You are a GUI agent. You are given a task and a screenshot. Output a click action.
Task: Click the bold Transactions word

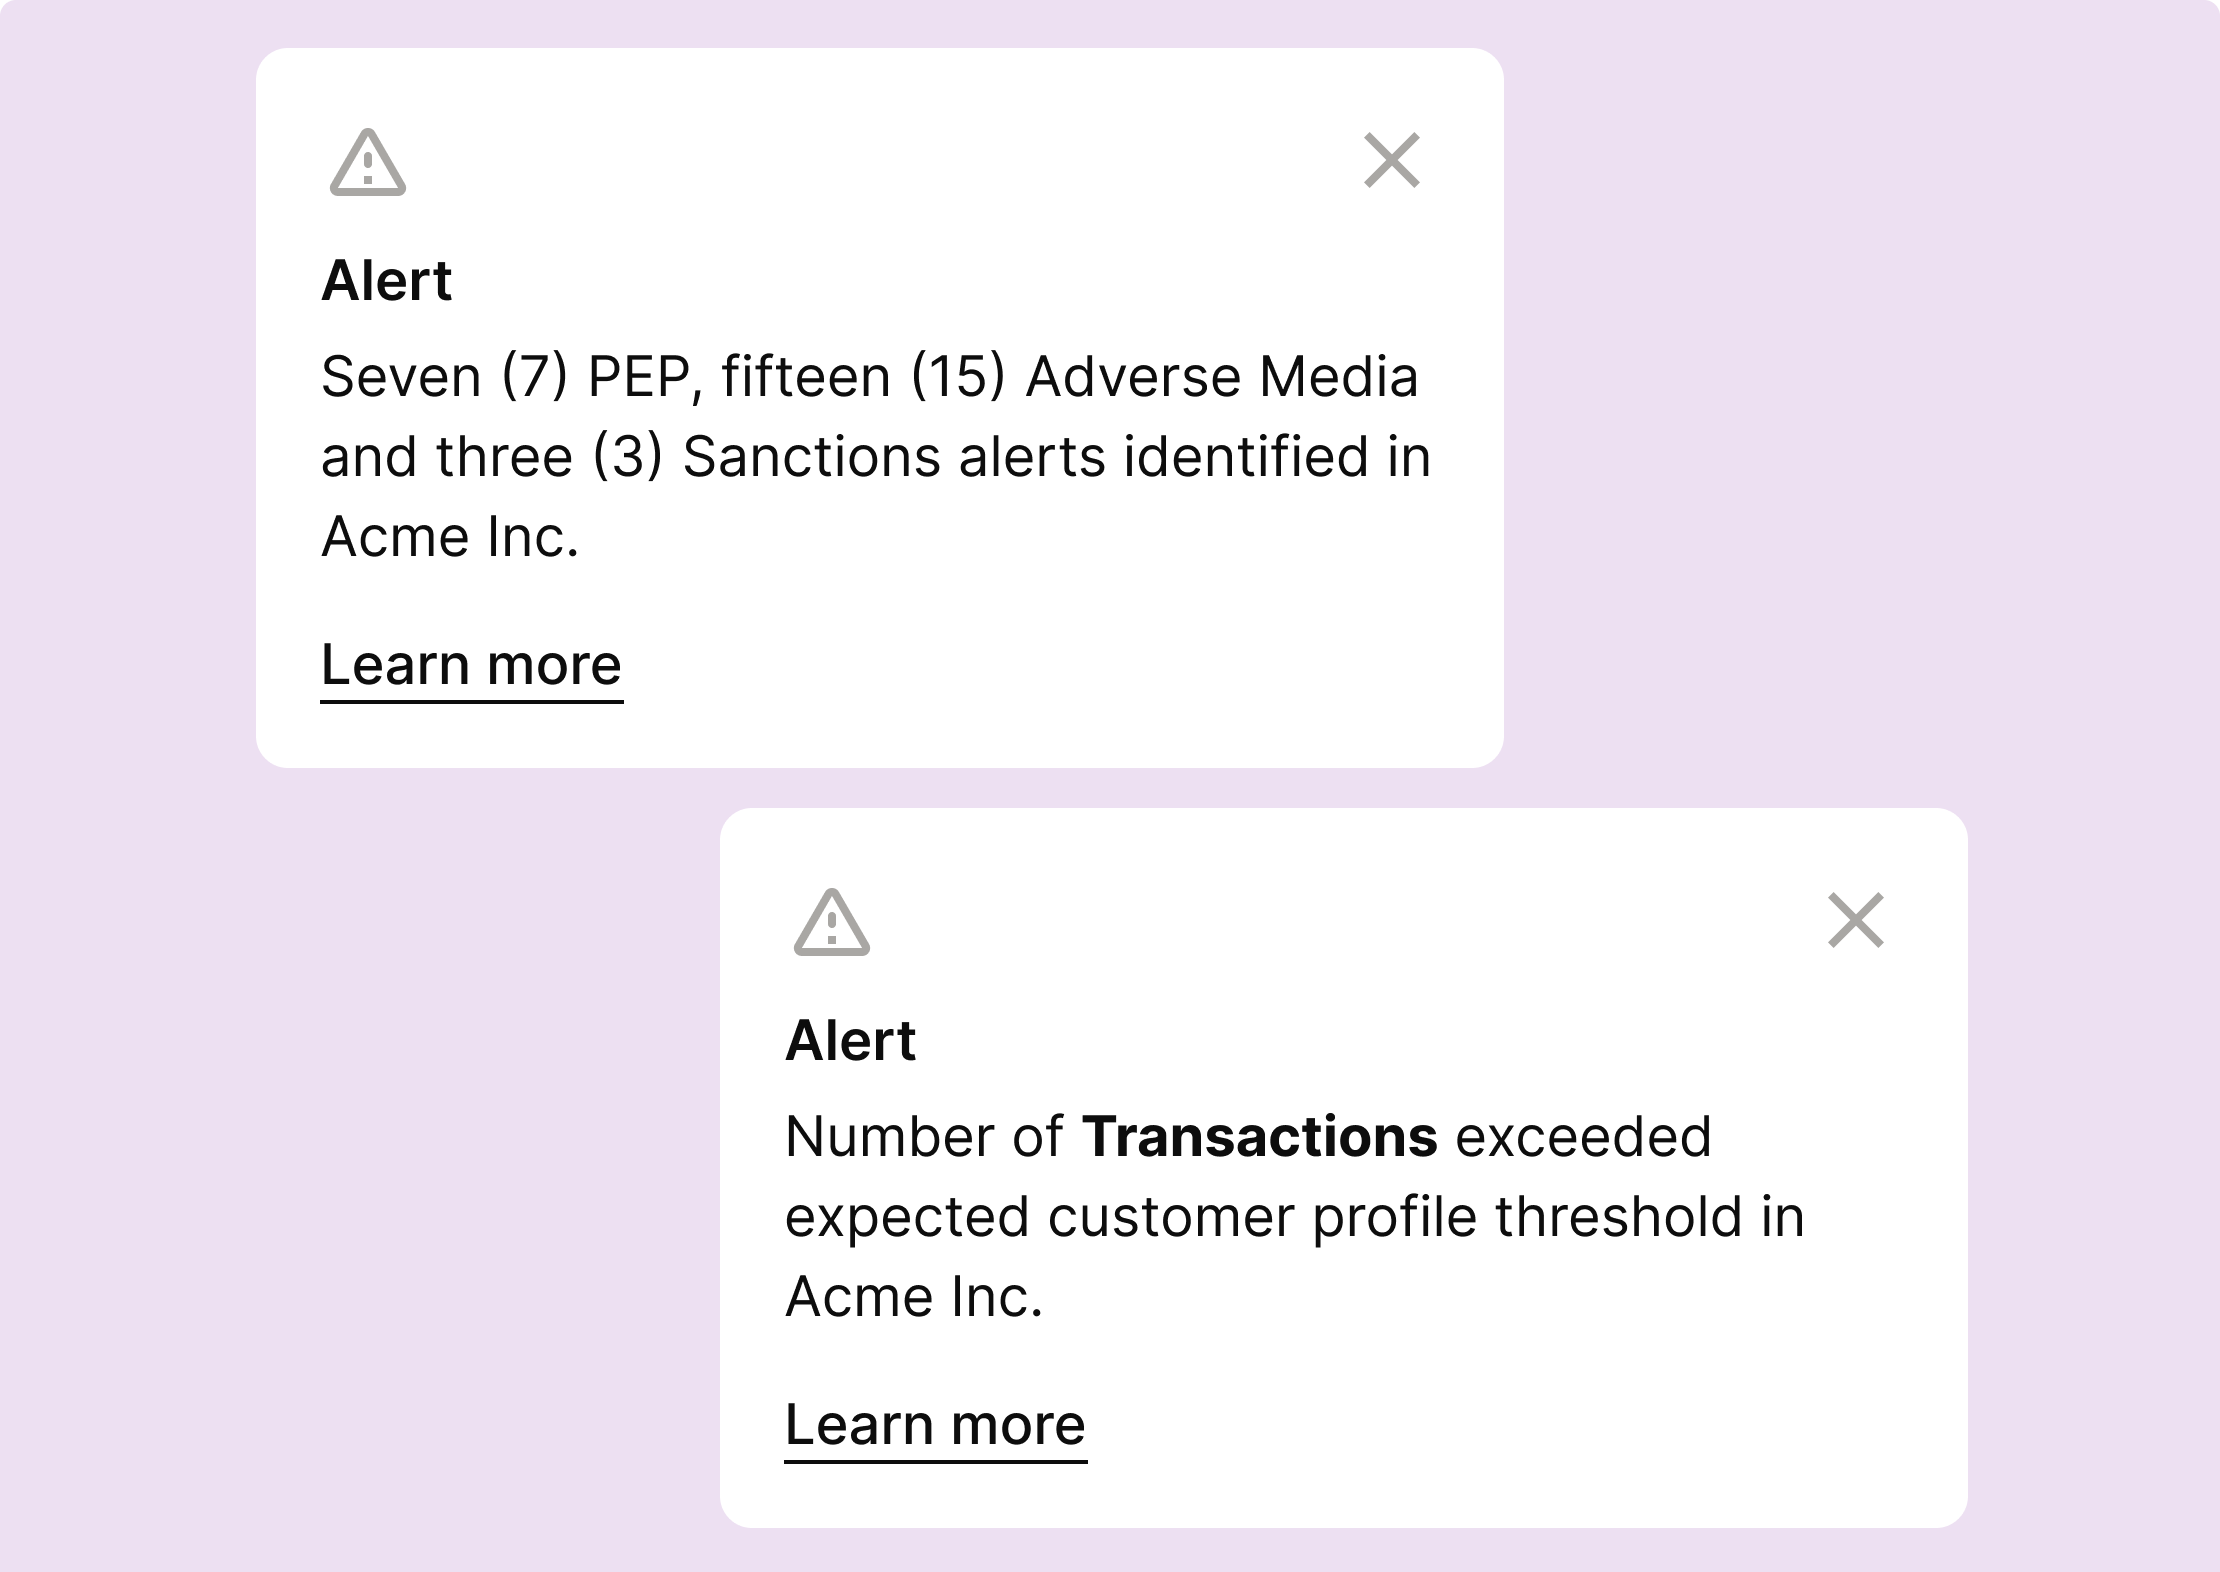pyautogui.click(x=1260, y=1137)
